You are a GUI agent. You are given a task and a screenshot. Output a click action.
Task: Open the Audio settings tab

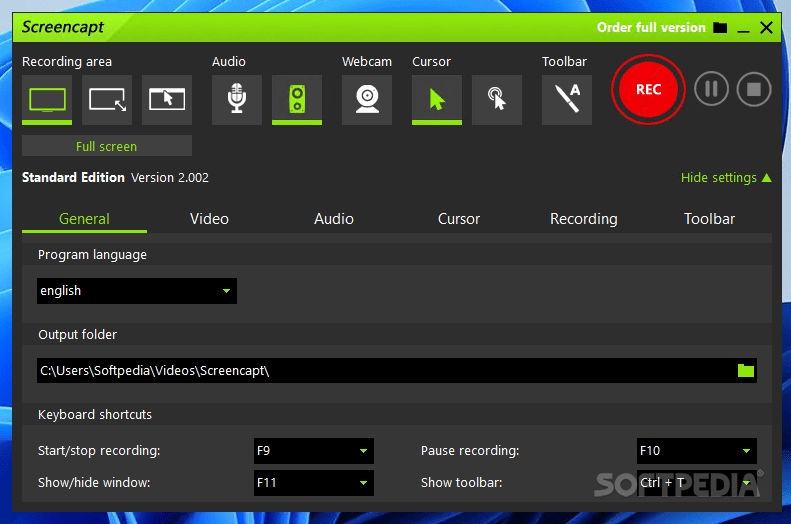tap(334, 219)
